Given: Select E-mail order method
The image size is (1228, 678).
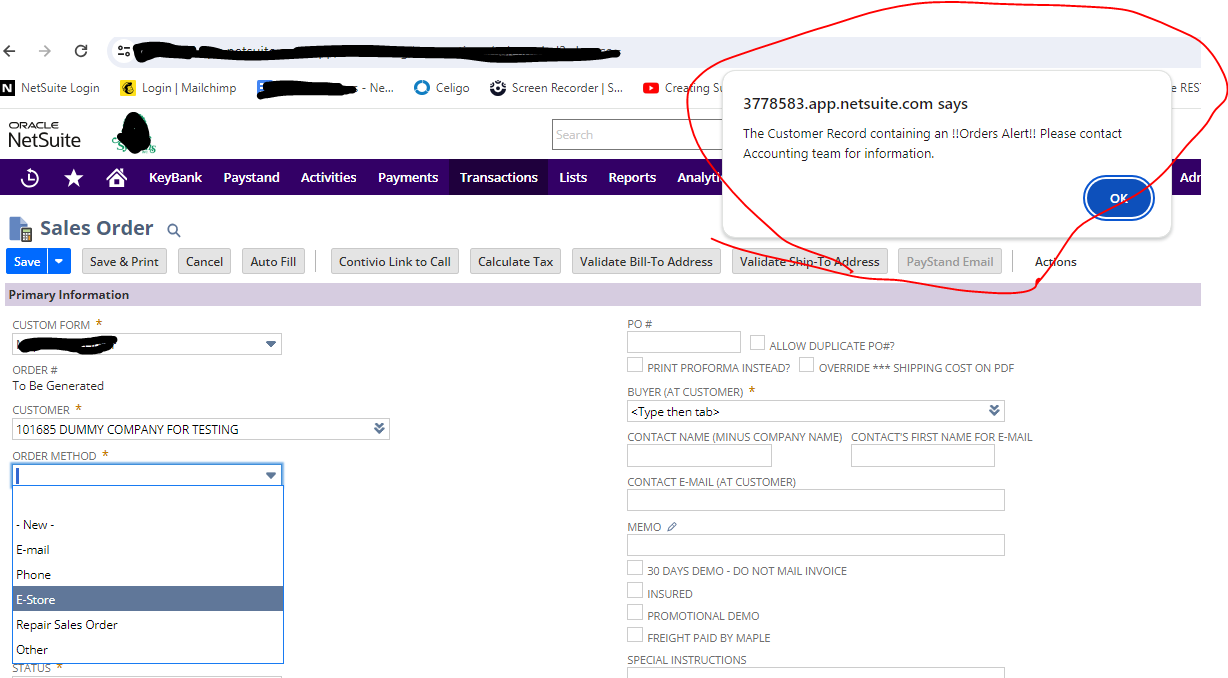Looking at the screenshot, I should tap(148, 549).
